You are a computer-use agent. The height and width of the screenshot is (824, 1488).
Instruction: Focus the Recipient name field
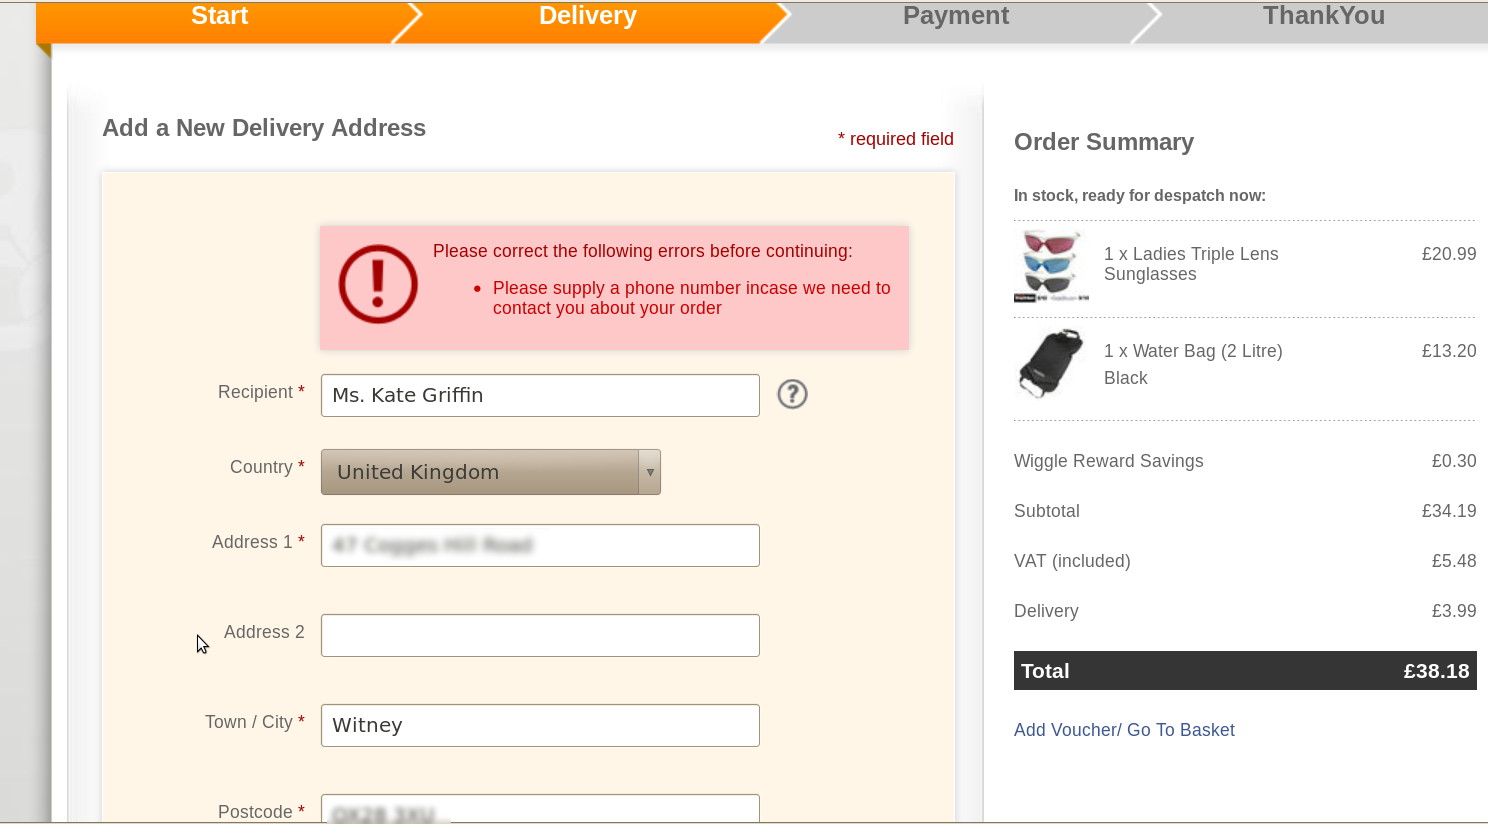[540, 395]
